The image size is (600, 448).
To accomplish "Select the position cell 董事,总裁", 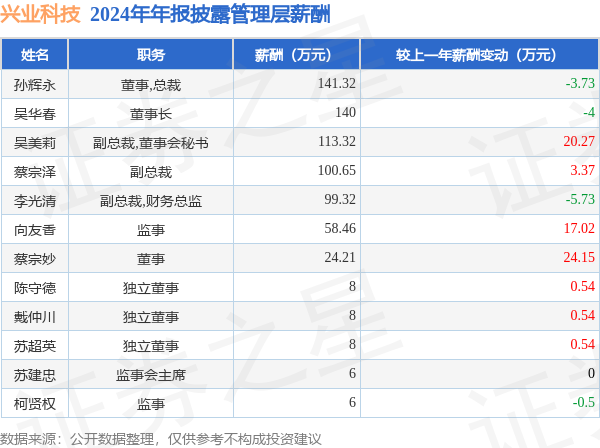I will click(151, 85).
